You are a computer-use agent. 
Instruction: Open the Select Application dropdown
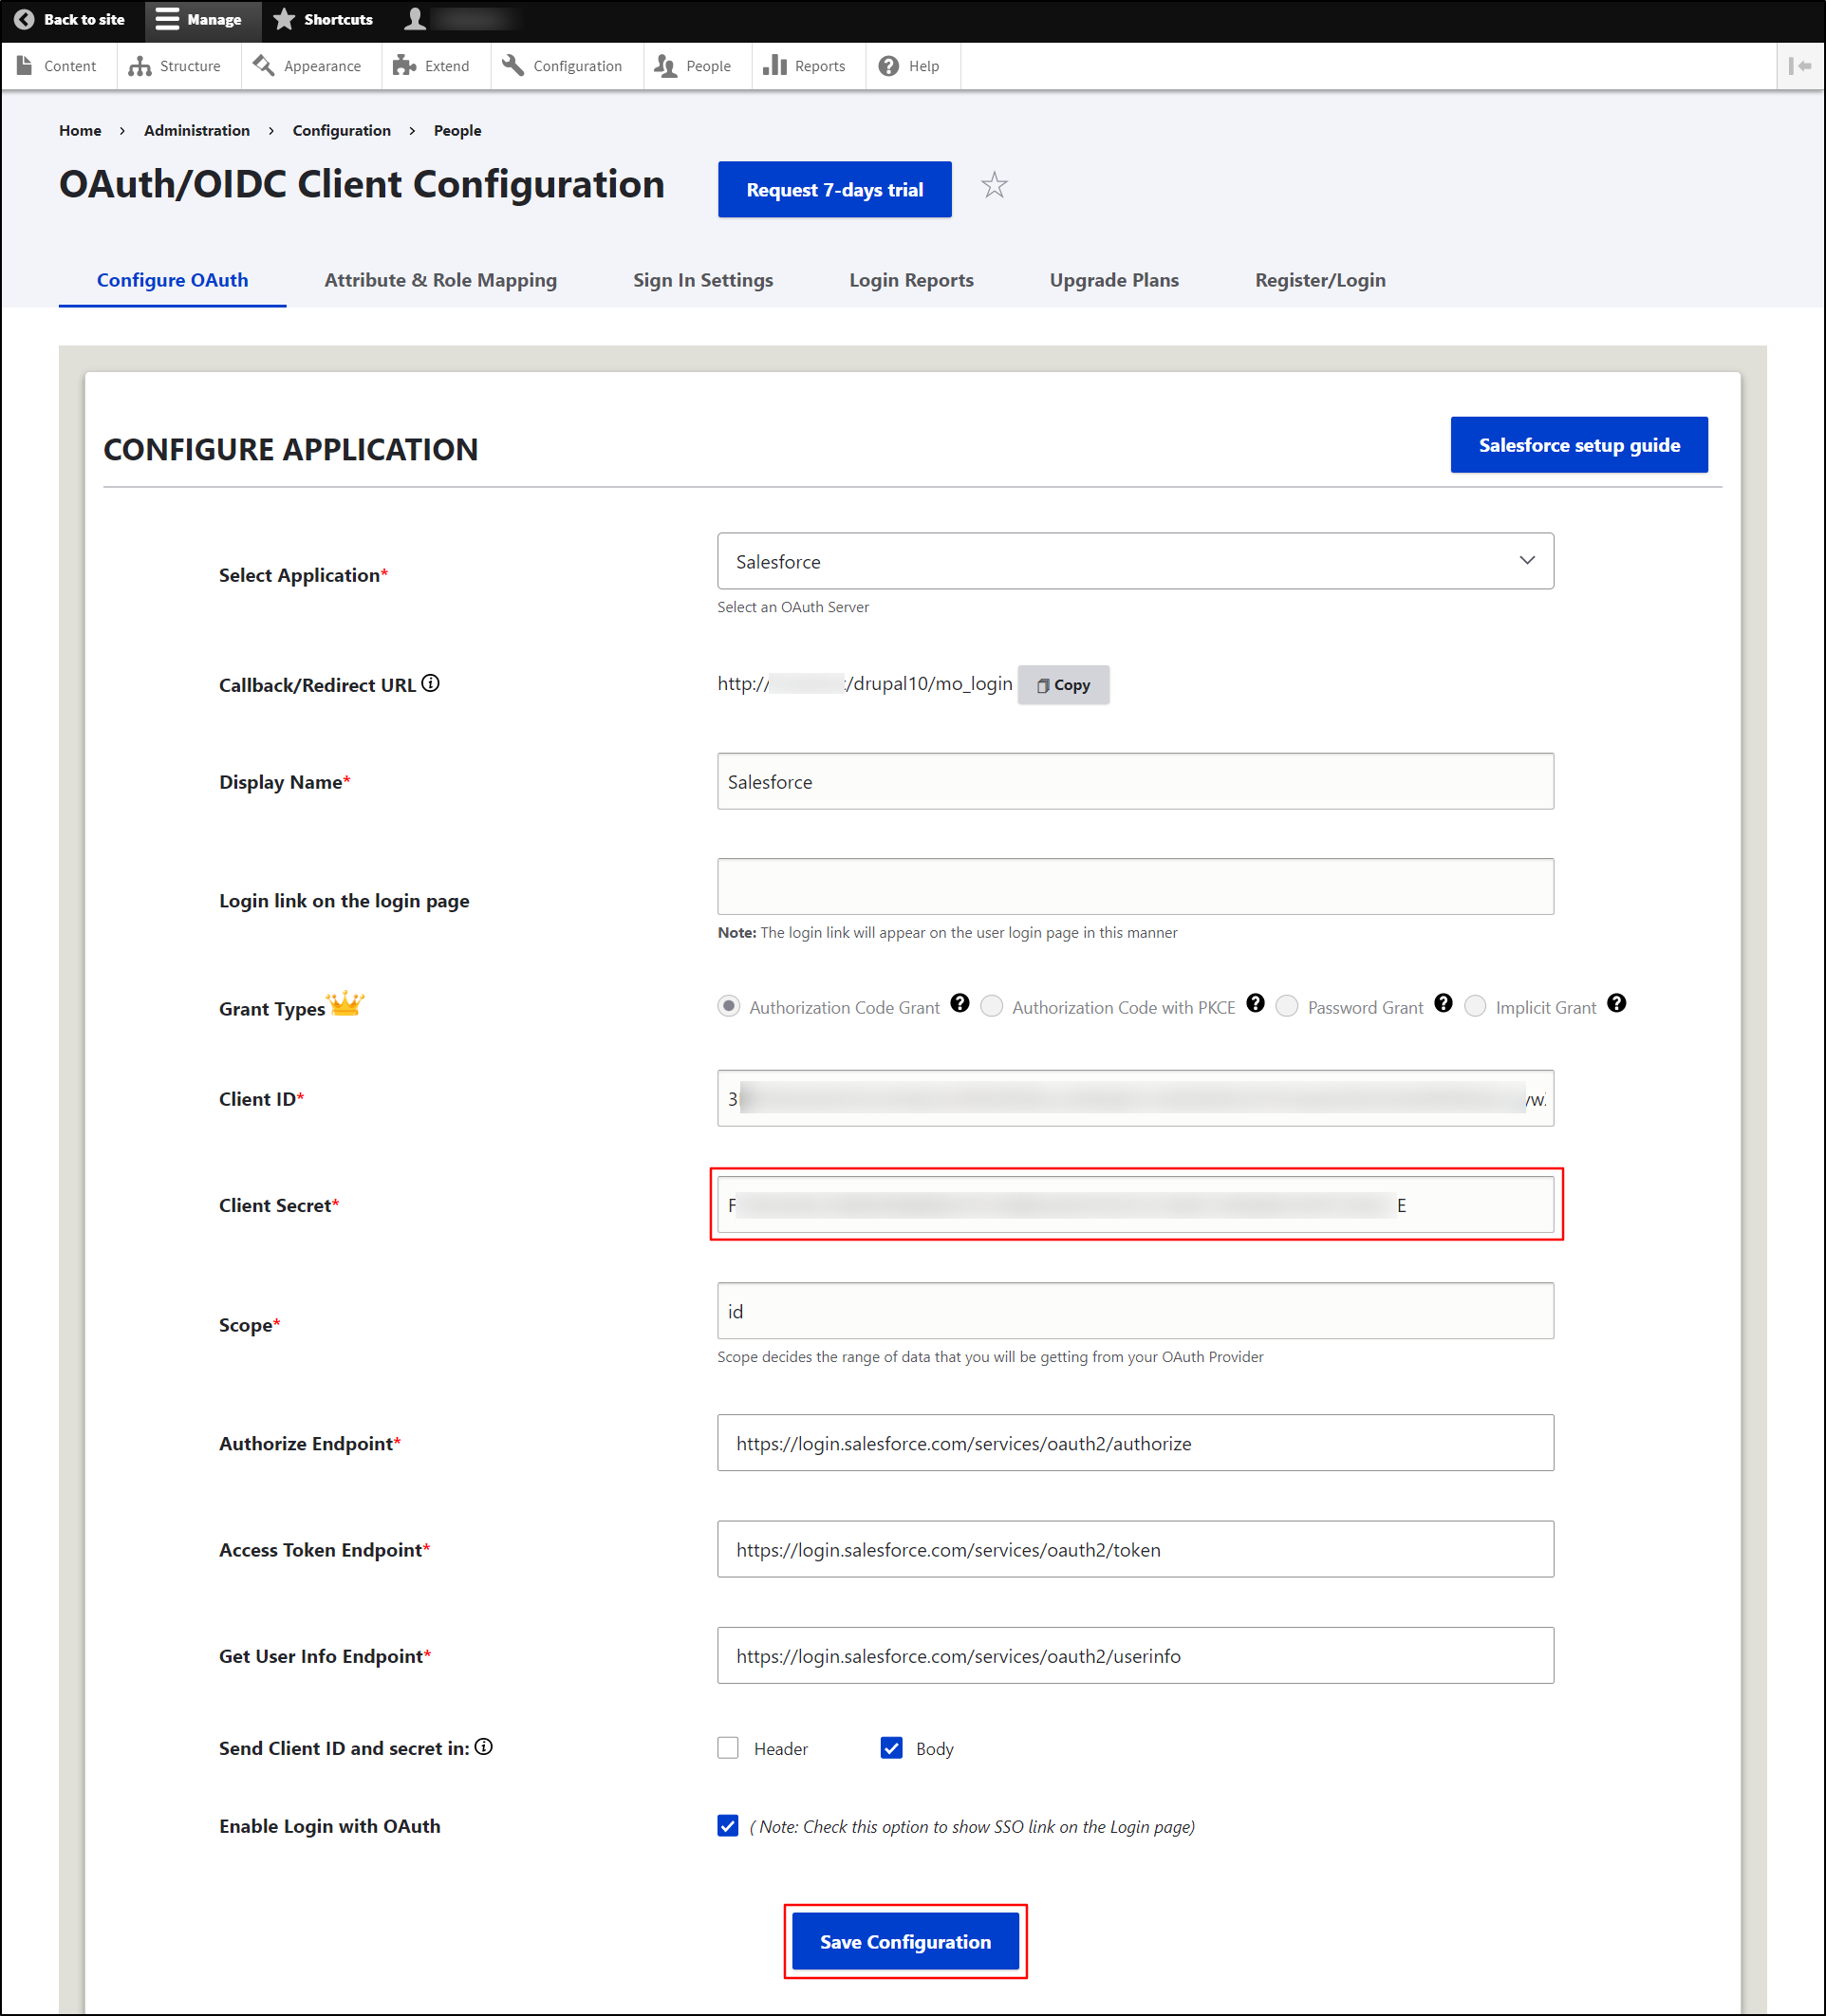(1134, 561)
